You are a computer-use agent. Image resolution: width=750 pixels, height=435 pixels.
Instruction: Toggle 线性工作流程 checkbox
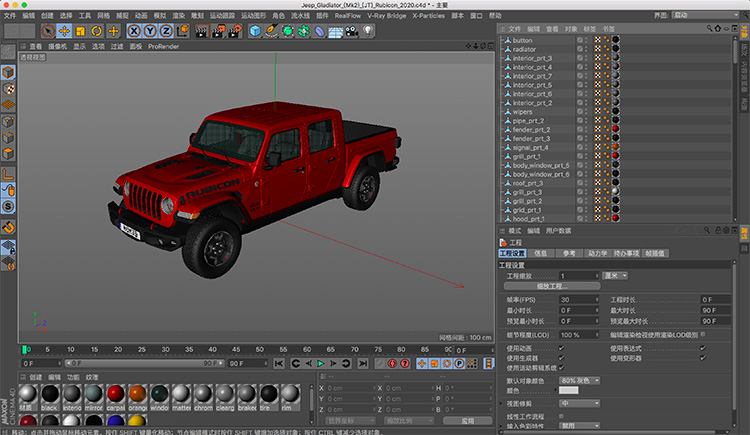561,416
